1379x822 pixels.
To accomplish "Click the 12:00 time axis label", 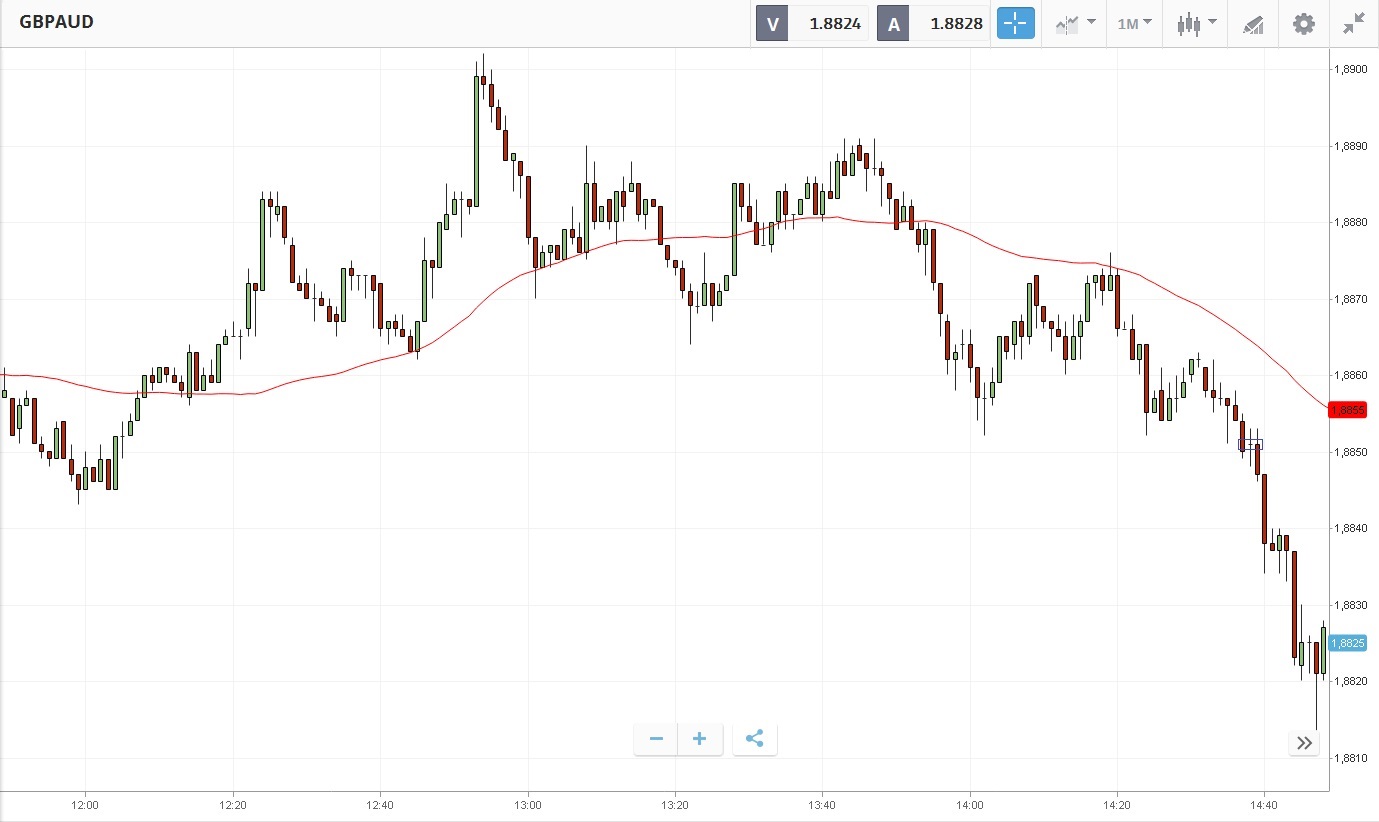I will 86,804.
